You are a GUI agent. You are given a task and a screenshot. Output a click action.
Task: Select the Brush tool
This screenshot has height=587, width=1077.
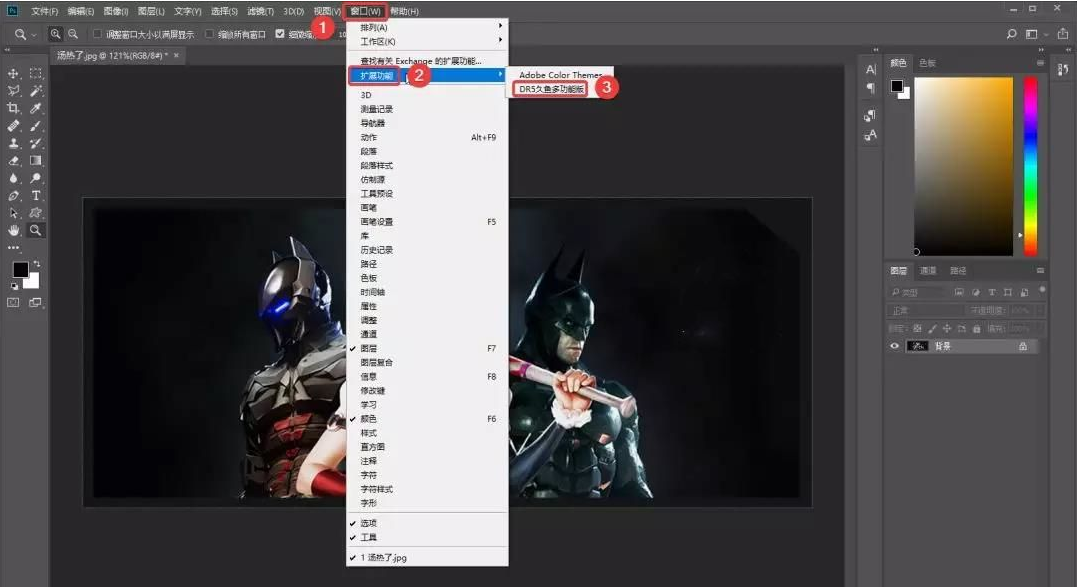point(36,126)
